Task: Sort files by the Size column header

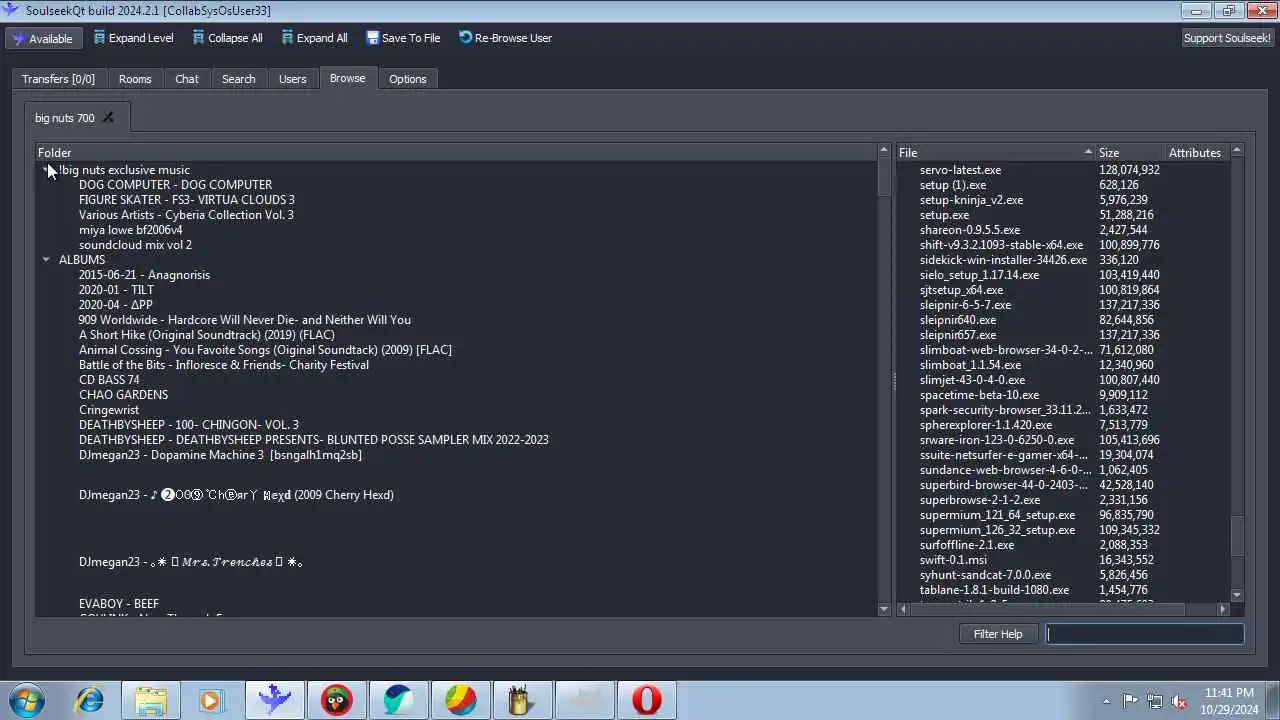Action: pos(1130,153)
